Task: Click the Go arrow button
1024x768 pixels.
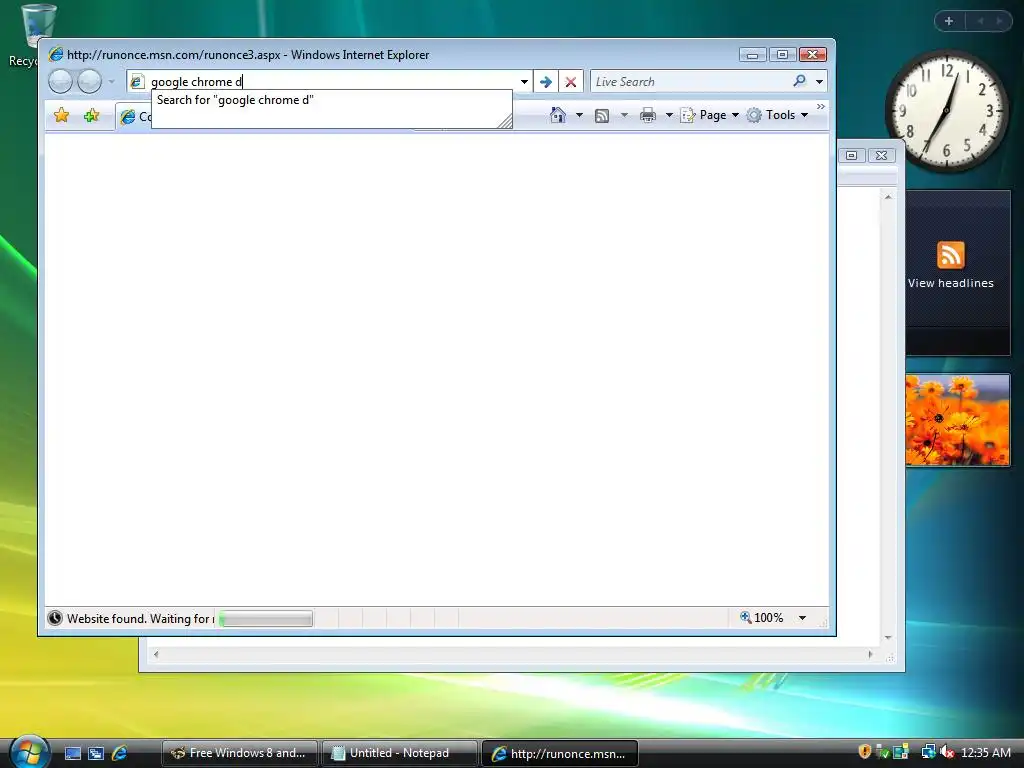Action: coord(546,82)
